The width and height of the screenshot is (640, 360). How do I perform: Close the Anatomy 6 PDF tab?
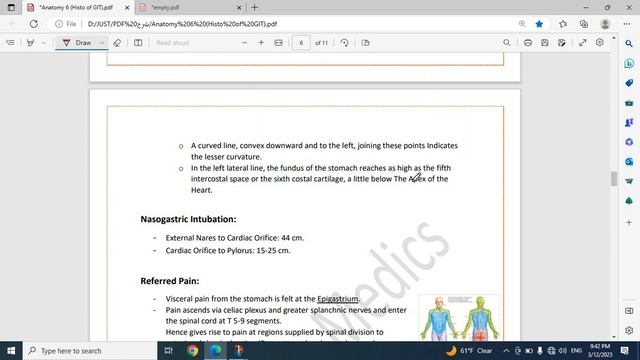(x=127, y=7)
